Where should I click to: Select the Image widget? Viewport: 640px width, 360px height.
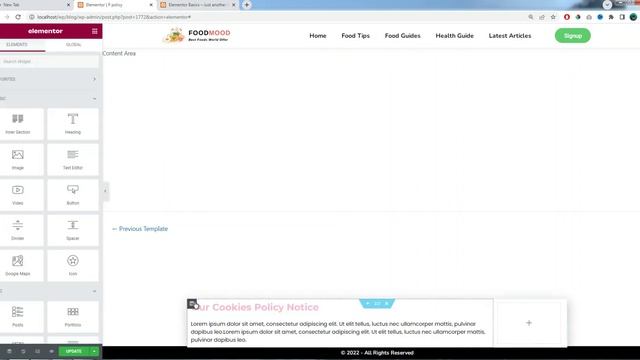pos(18,160)
